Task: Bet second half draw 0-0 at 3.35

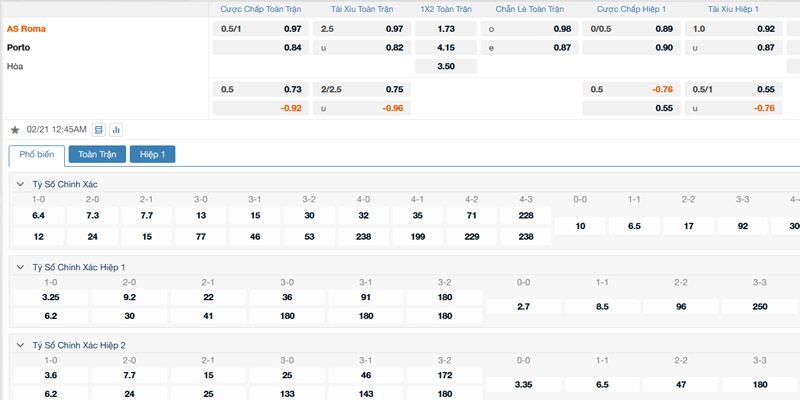Action: click(523, 385)
